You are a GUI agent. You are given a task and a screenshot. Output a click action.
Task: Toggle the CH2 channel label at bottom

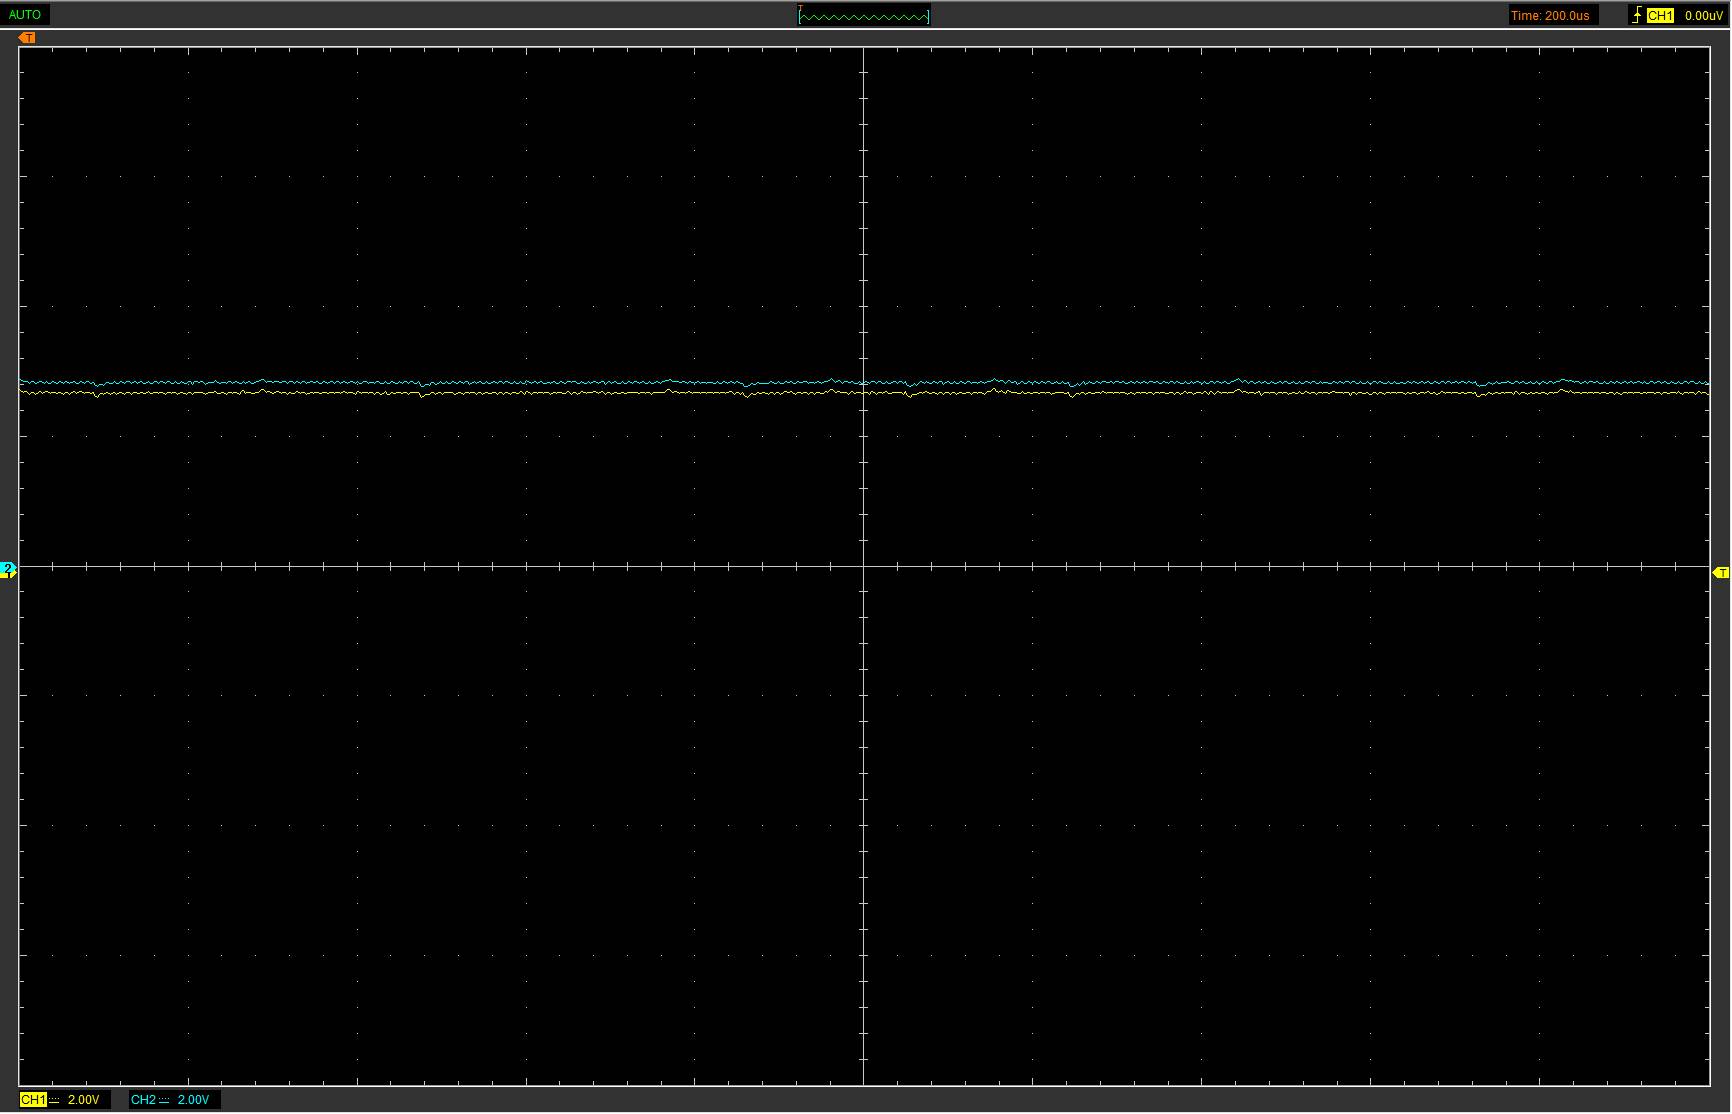pos(143,1100)
